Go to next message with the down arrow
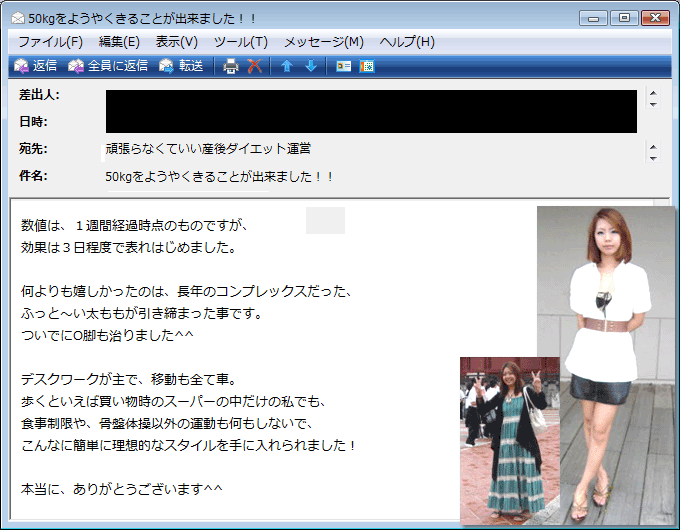Viewport: 680px width, 530px height. 311,66
